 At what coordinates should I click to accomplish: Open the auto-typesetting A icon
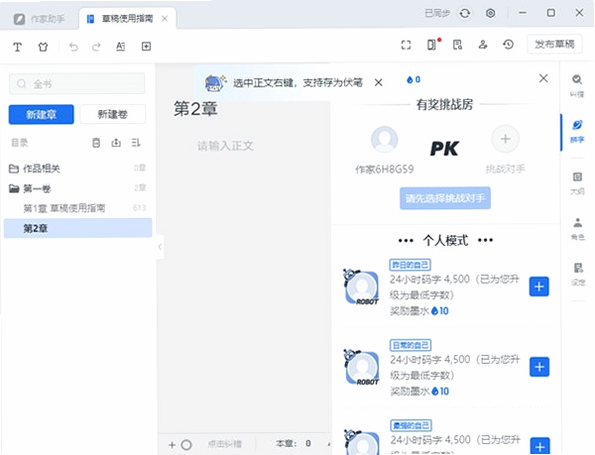pyautogui.click(x=120, y=46)
